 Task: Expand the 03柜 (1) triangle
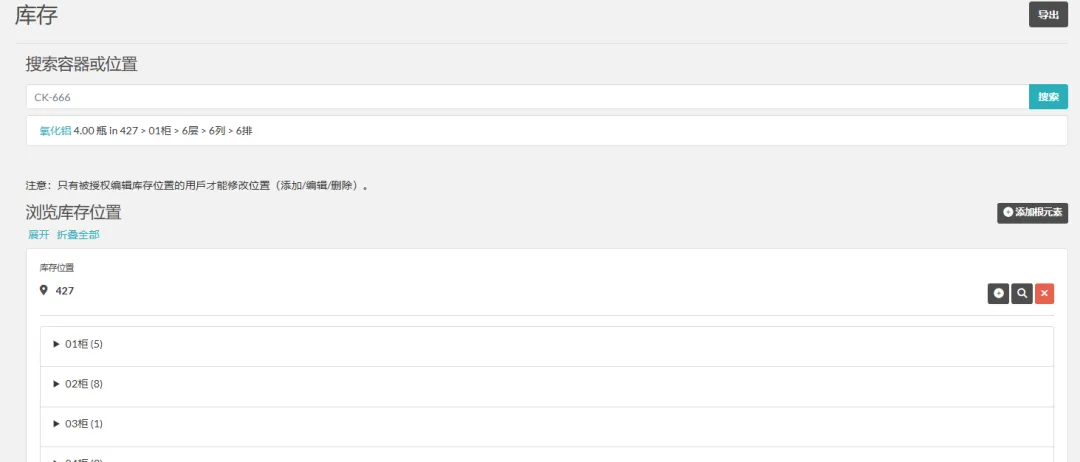coord(57,424)
